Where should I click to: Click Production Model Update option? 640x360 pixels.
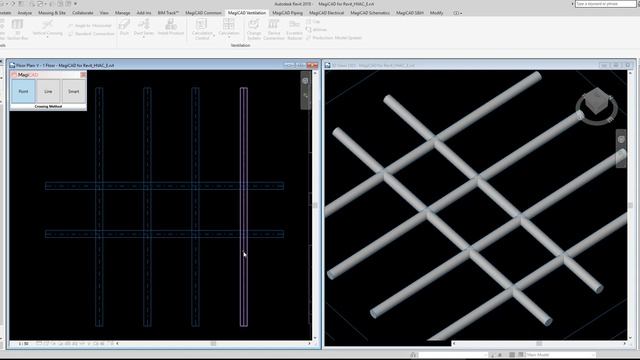(334, 38)
